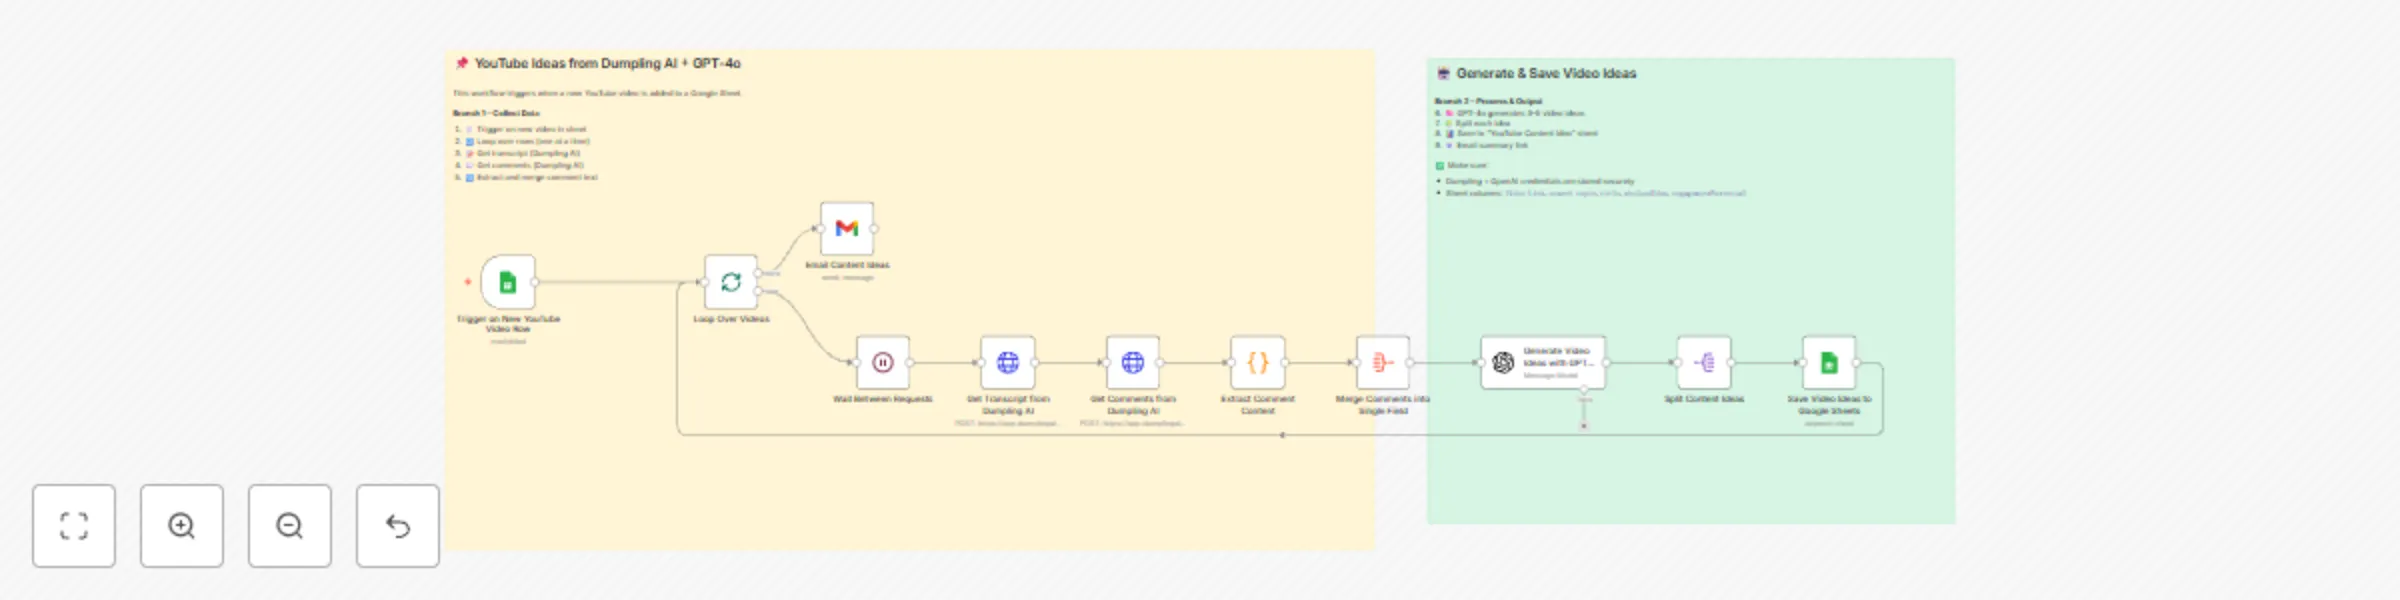Click the output connector of the Google Sheets trigger node
This screenshot has width=2400, height=600.
point(535,282)
